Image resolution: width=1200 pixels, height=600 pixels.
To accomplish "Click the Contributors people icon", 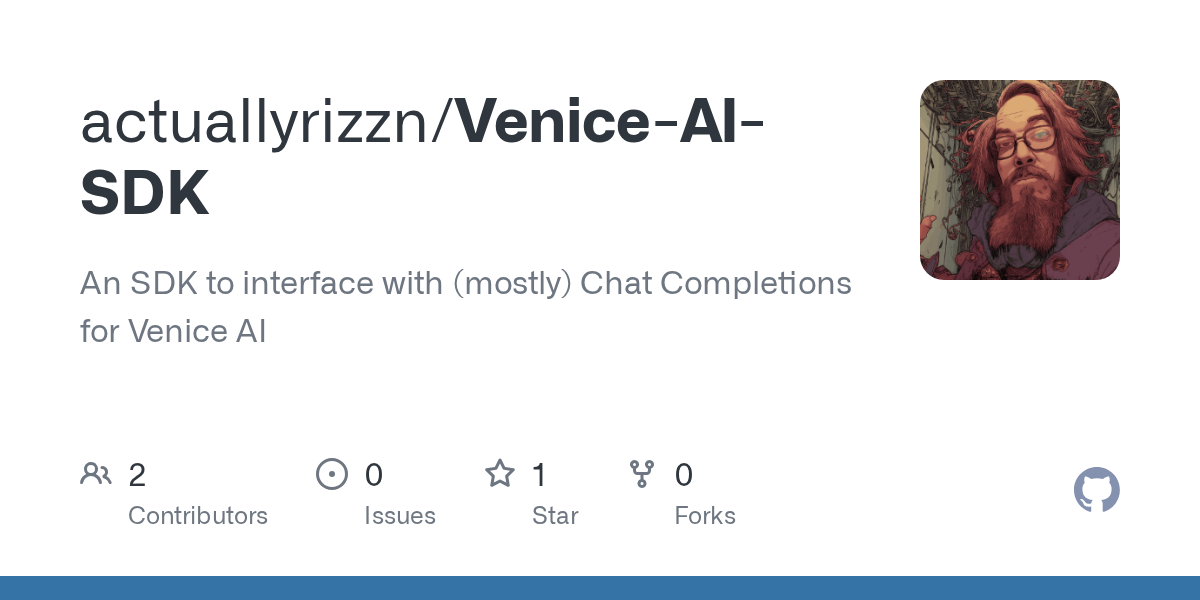I will [96, 474].
